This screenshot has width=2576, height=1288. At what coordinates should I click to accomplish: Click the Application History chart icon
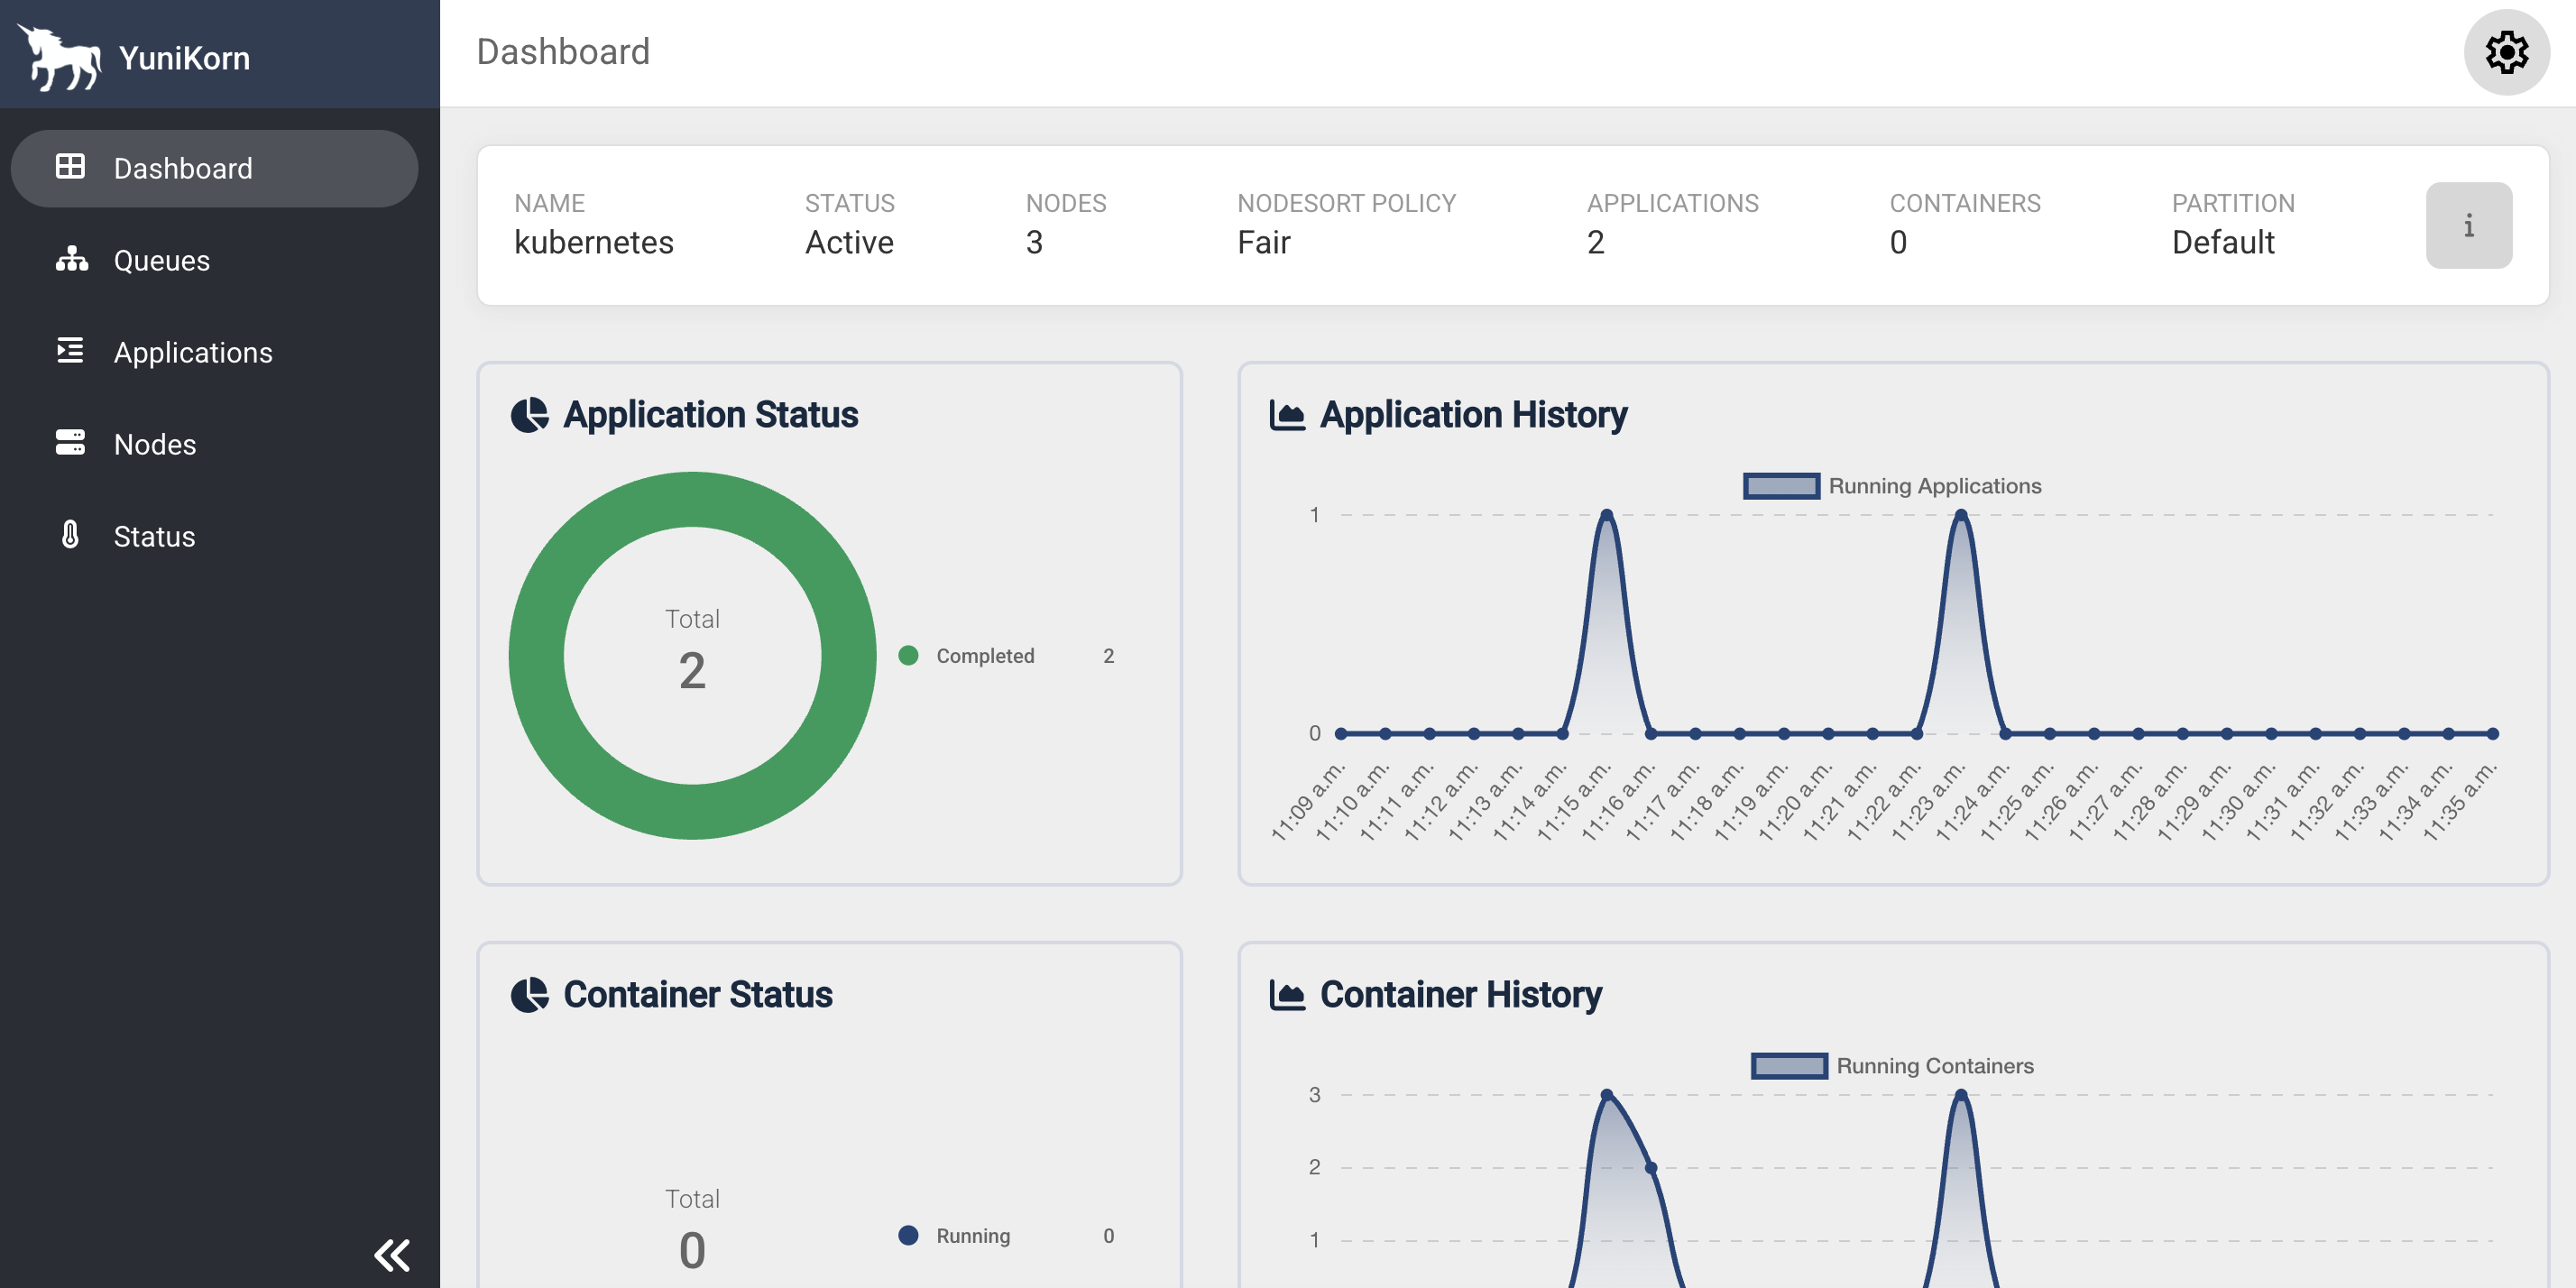click(1287, 415)
